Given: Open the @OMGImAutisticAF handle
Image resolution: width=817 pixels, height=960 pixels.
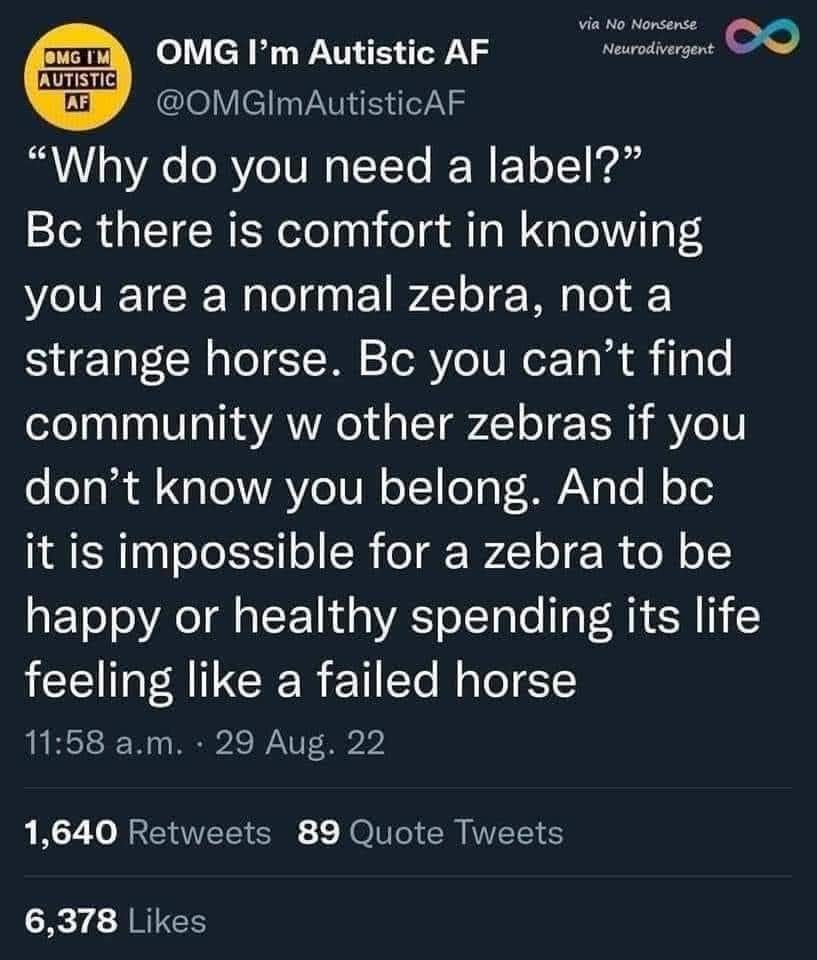Looking at the screenshot, I should point(305,102).
